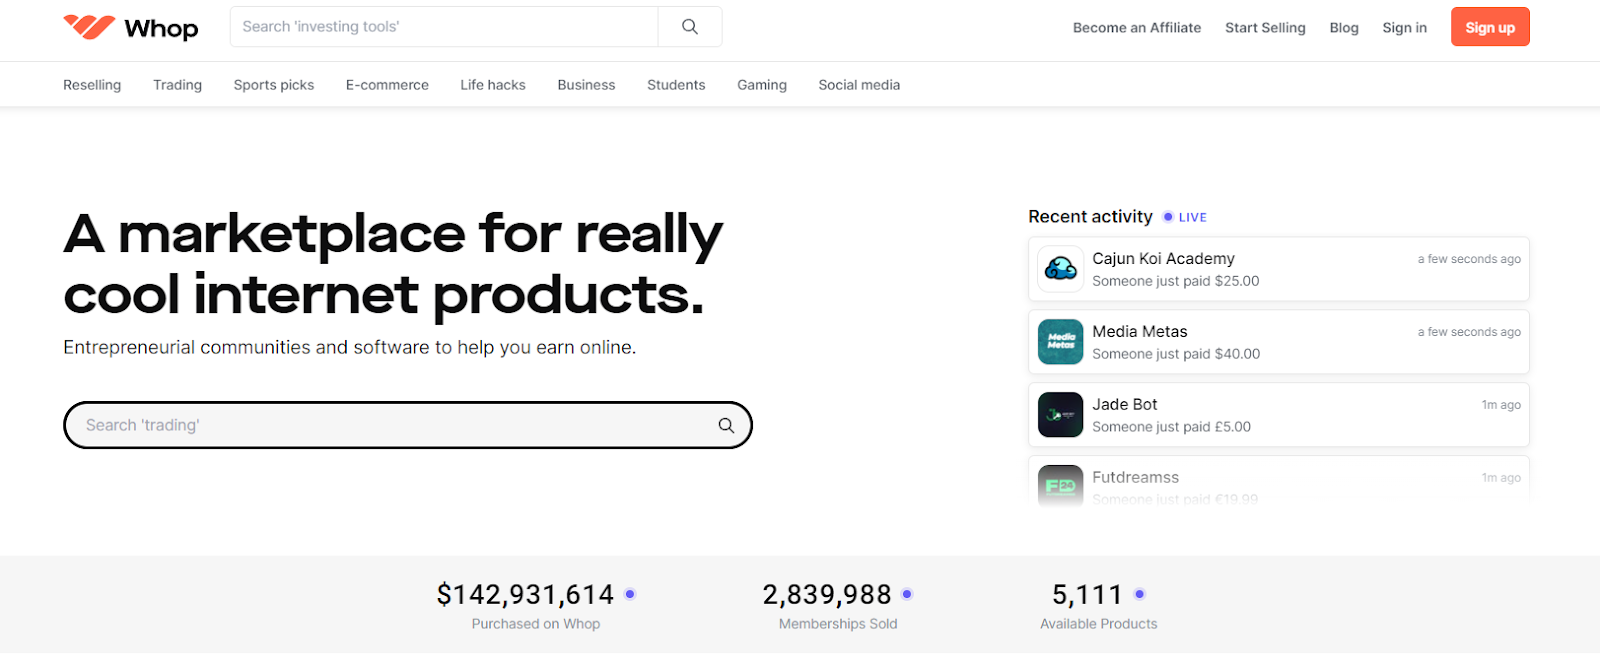The height and width of the screenshot is (664, 1600).
Task: Open the Media Metas logo thumbnail
Action: [x=1060, y=342]
